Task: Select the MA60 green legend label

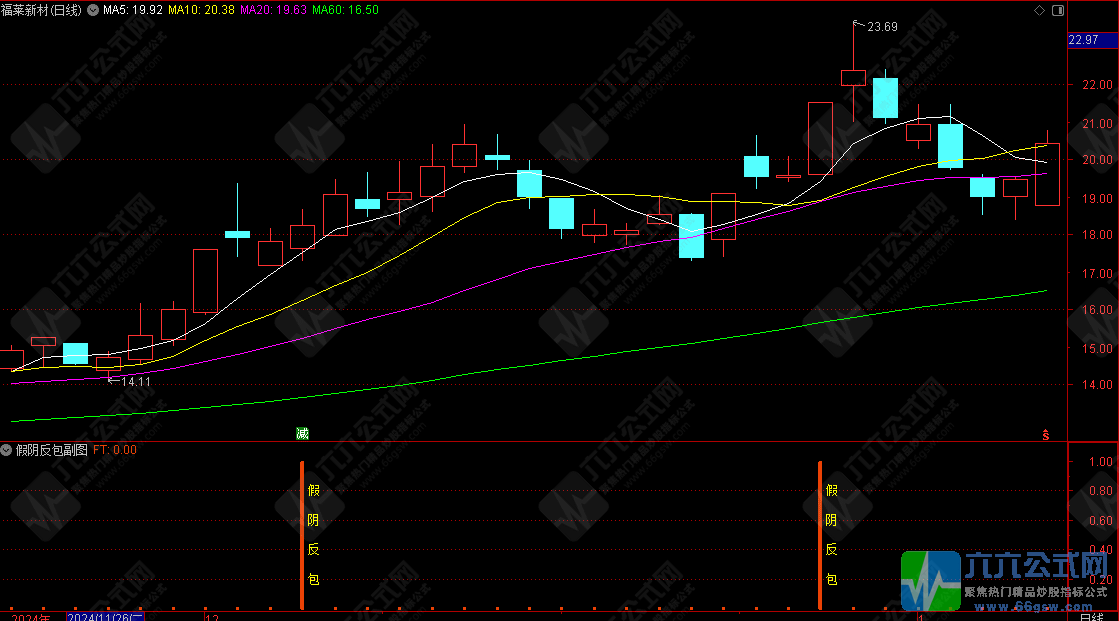Action: click(345, 10)
